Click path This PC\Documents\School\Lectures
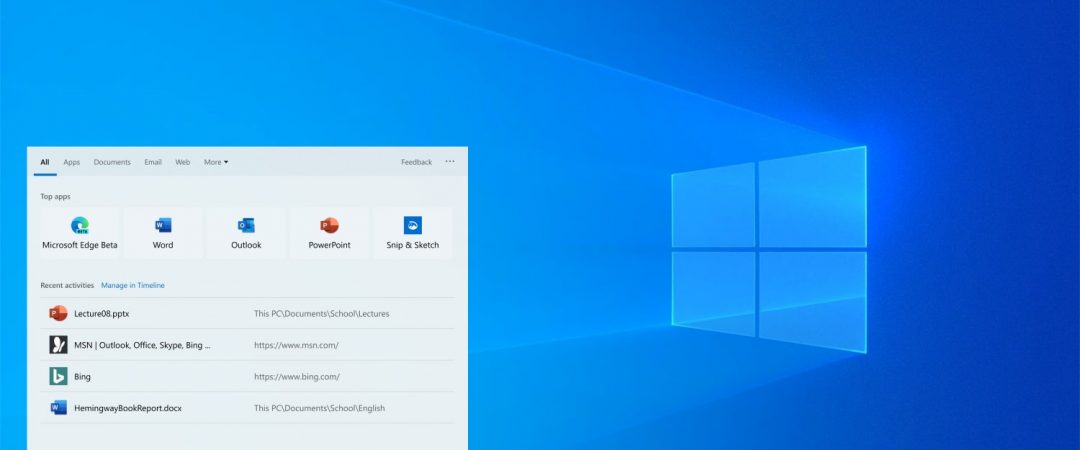This screenshot has width=1080, height=450. pyautogui.click(x=322, y=314)
